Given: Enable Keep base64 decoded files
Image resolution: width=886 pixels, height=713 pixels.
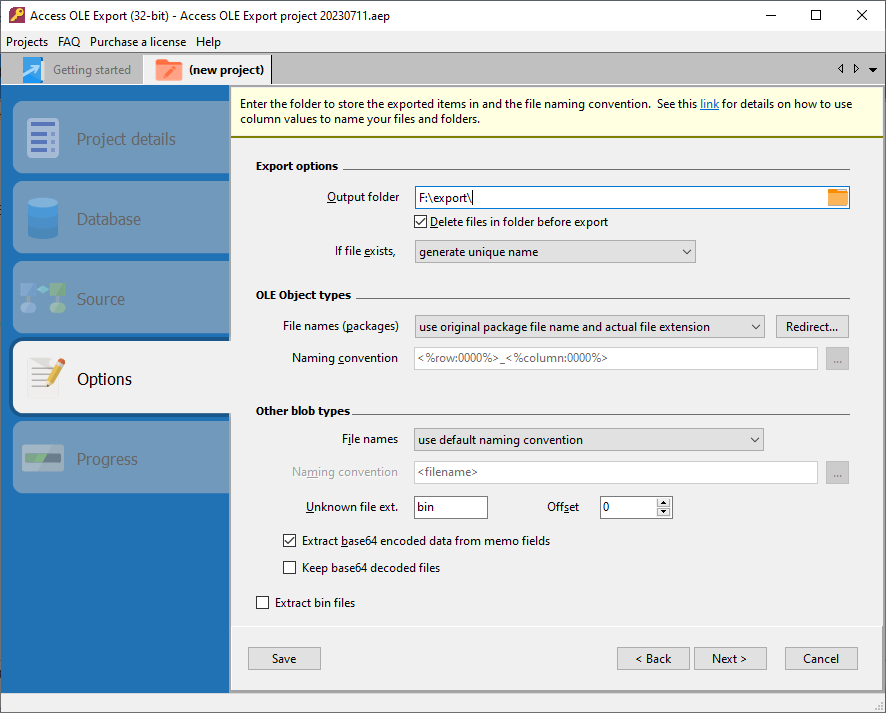Looking at the screenshot, I should pos(290,568).
